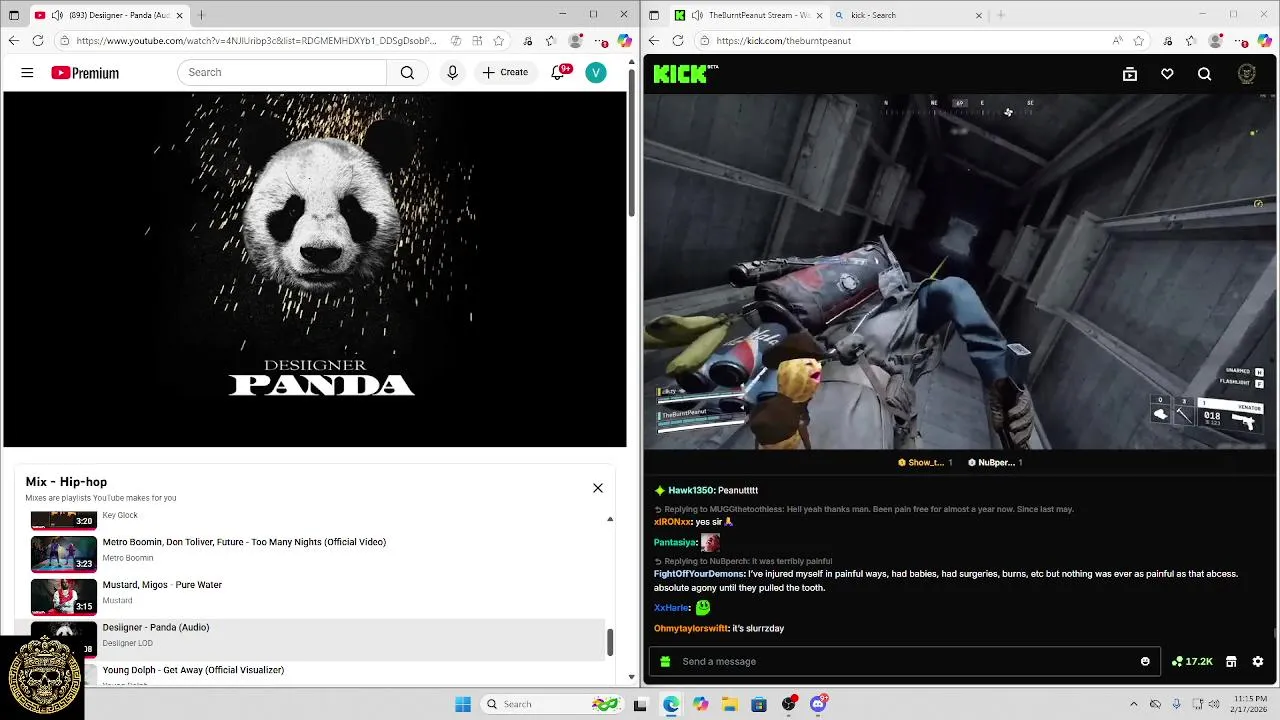Viewport: 1280px width, 720px height.
Task: Open Kick search magnifier icon
Action: pyautogui.click(x=1204, y=74)
